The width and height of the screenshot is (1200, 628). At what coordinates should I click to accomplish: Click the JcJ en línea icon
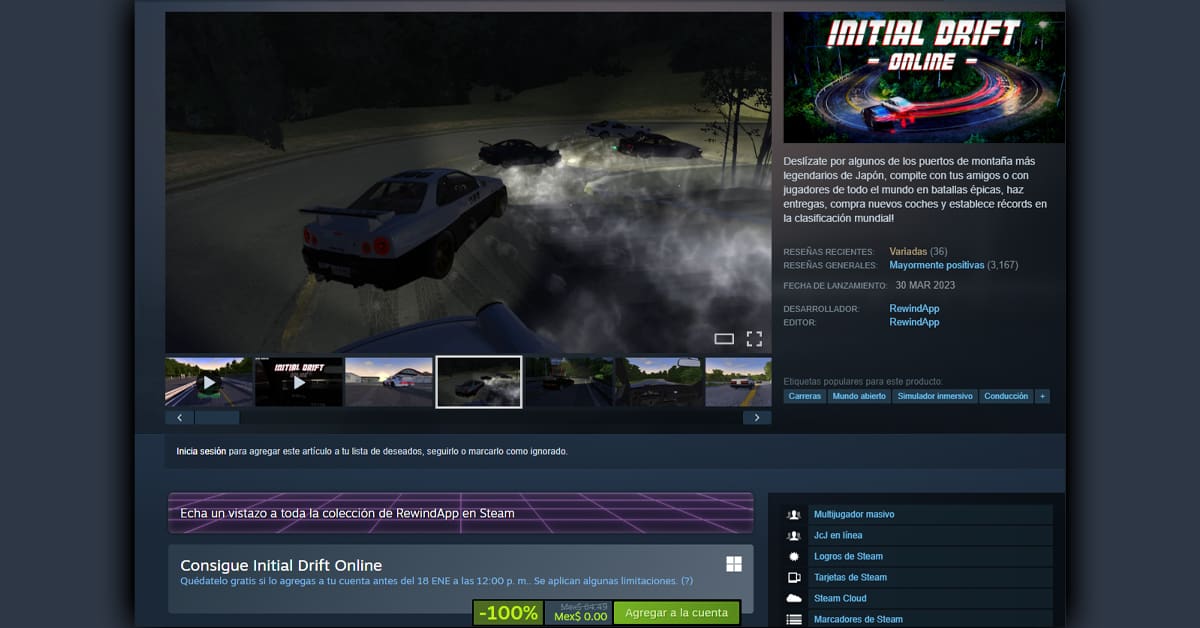click(794, 535)
